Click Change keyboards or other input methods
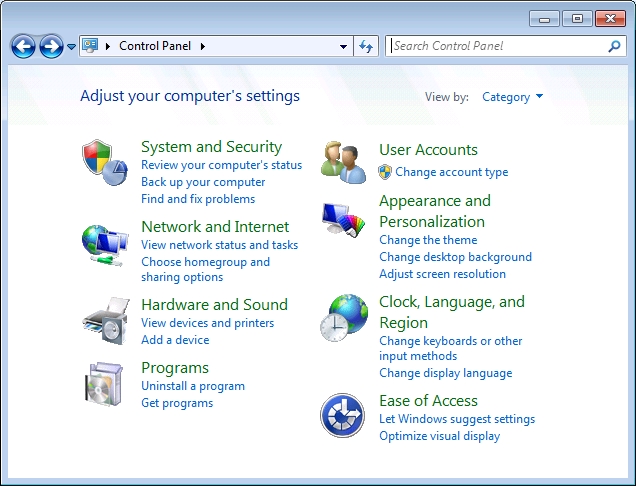Screen dimensions: 636x486 451,348
